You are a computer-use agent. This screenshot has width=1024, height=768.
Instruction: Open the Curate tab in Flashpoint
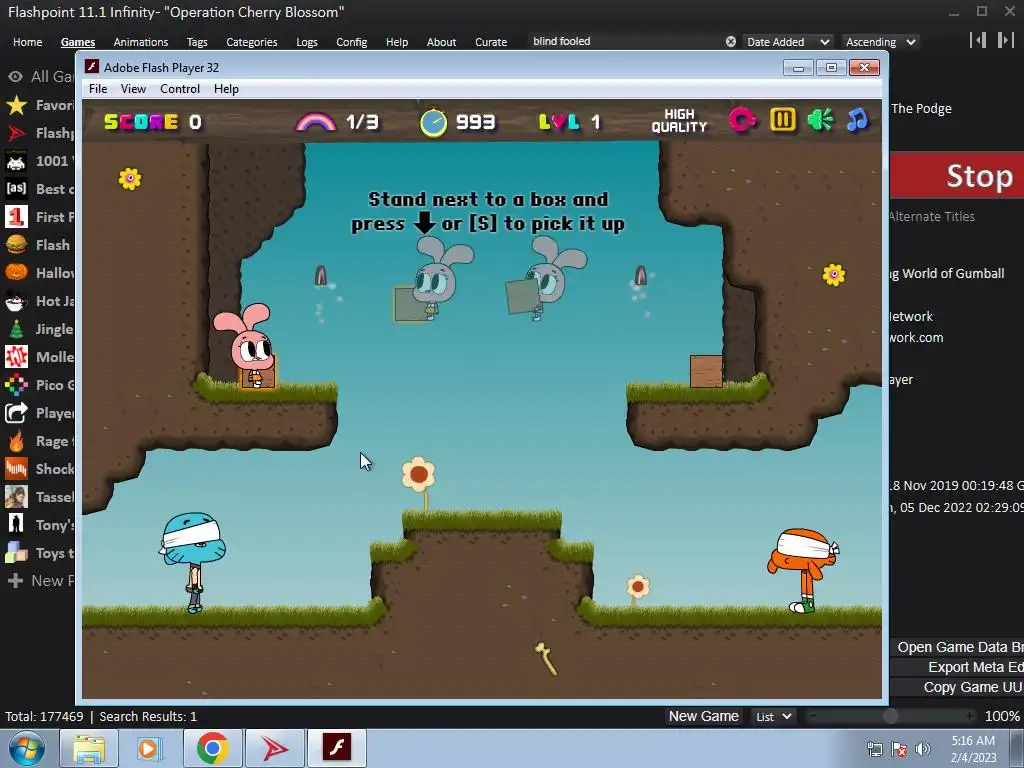click(x=491, y=42)
